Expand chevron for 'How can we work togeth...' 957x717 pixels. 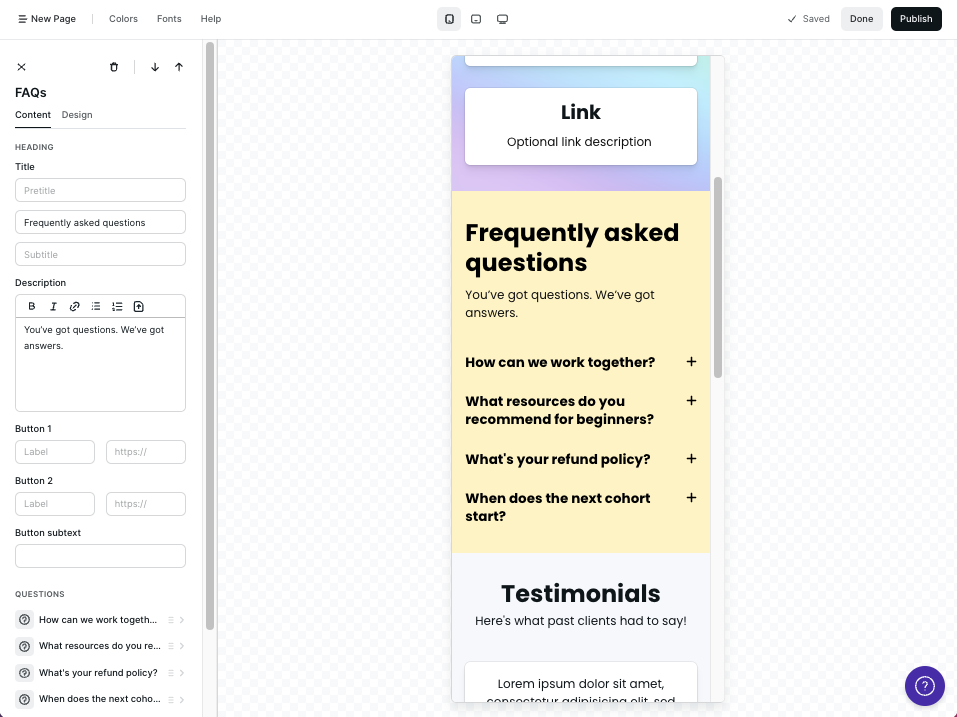tap(182, 620)
